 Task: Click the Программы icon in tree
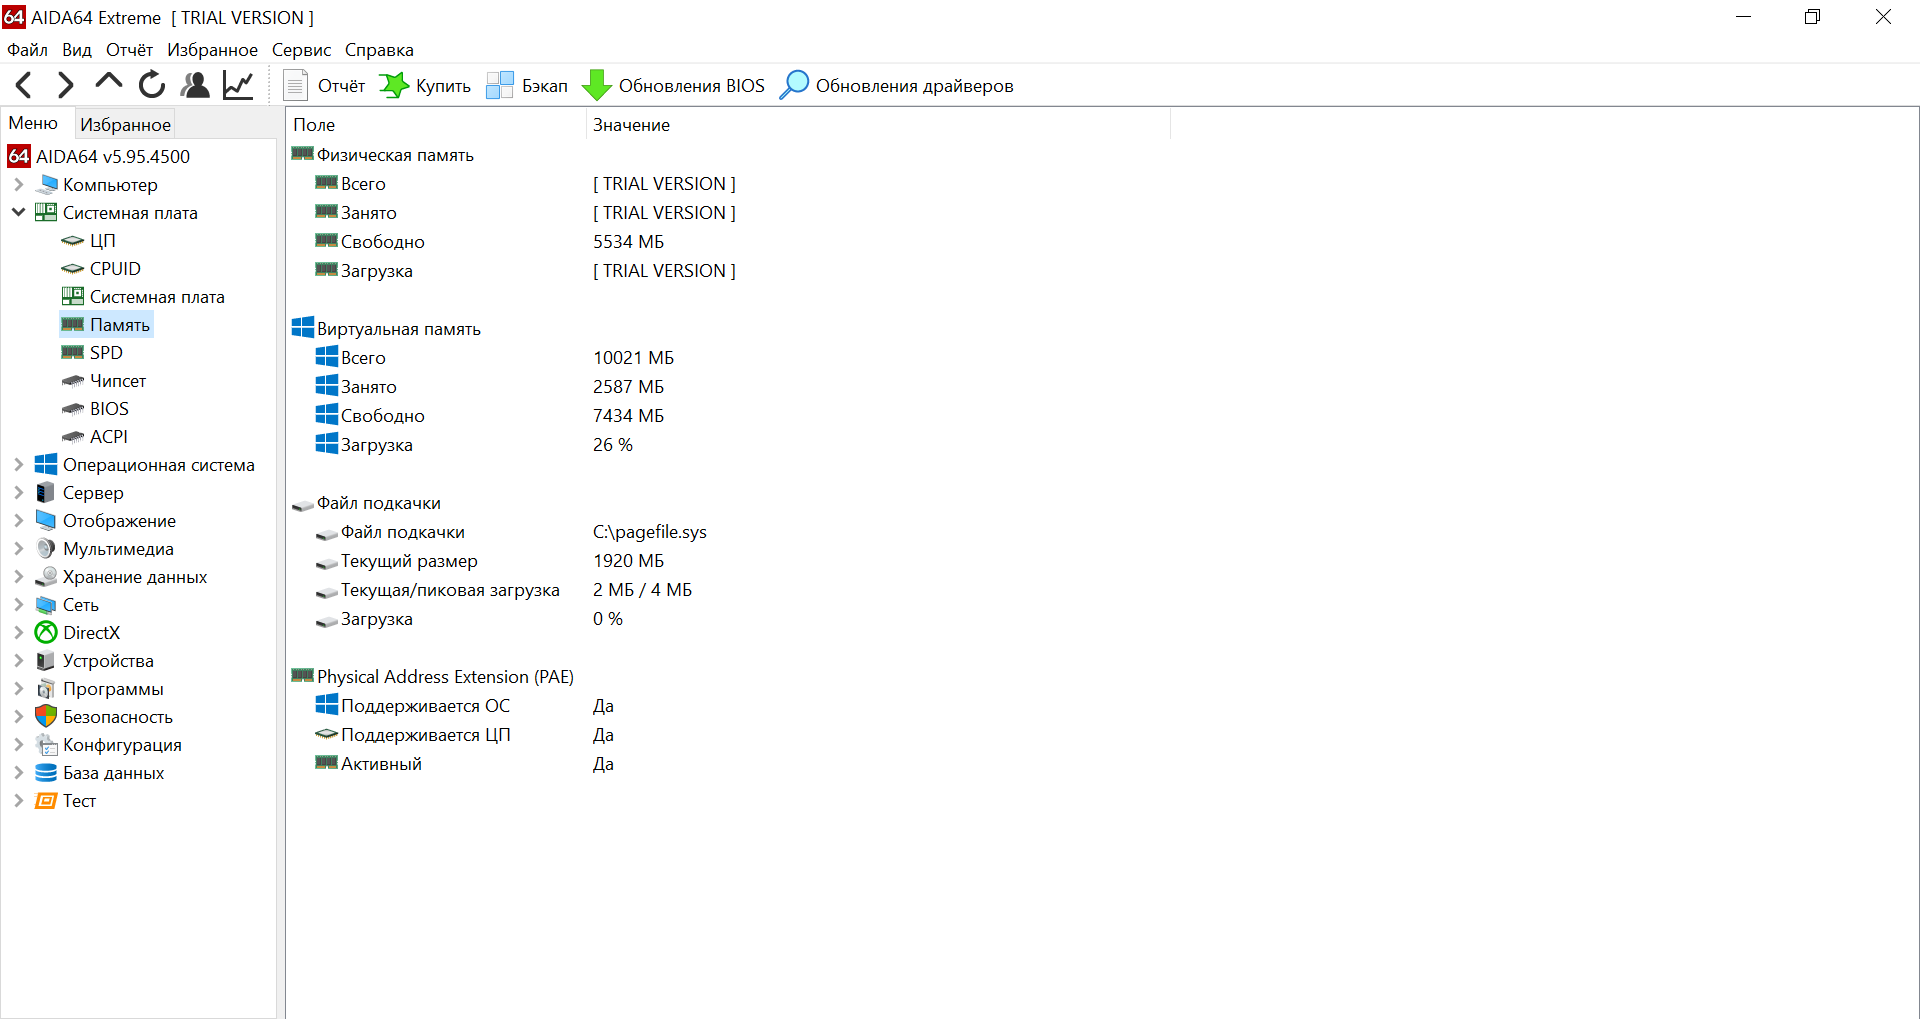coord(46,688)
